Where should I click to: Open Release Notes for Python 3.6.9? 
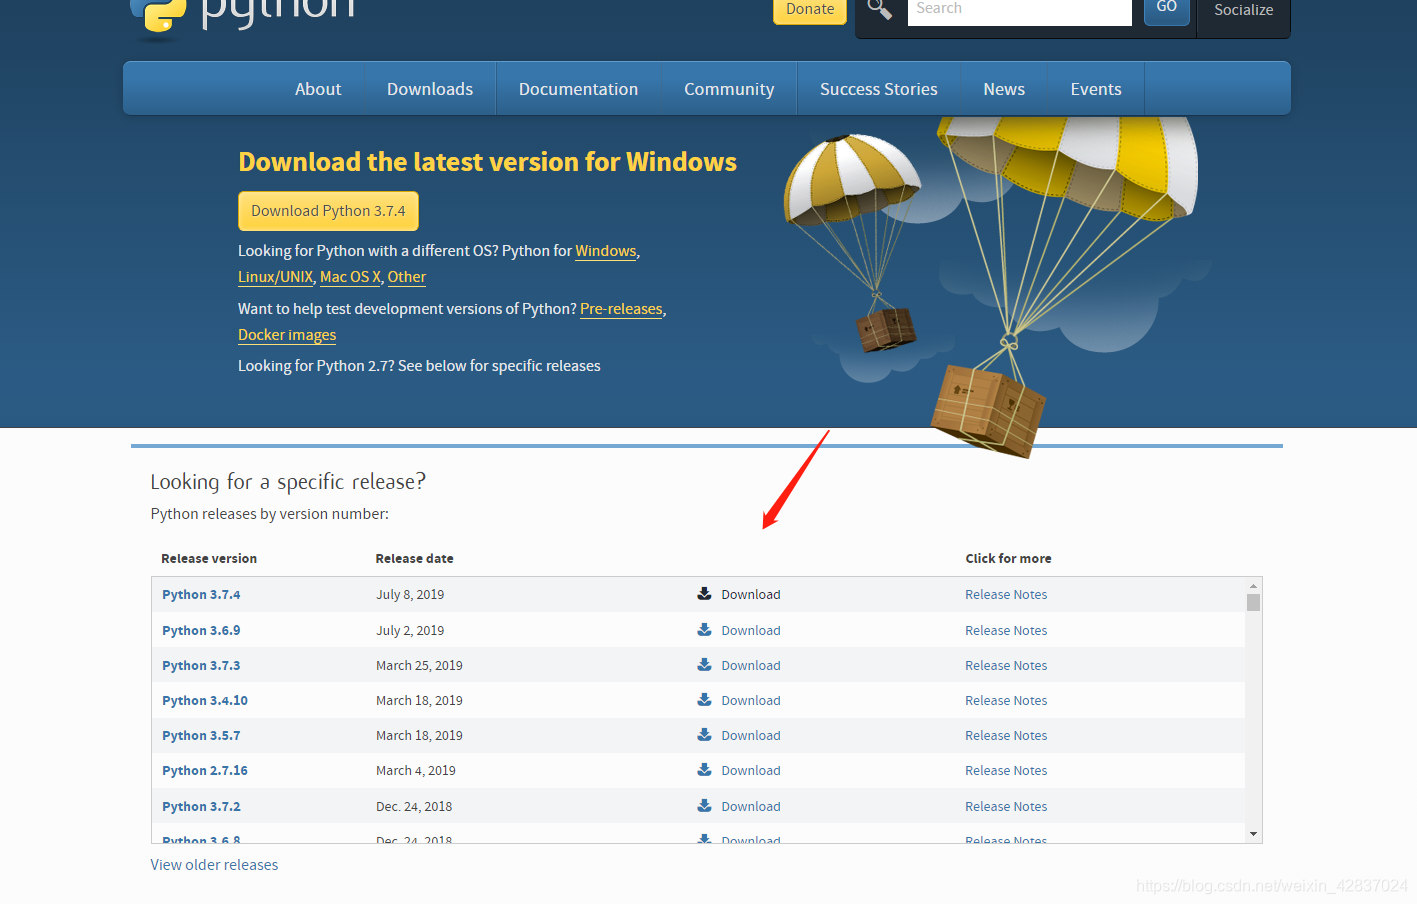click(1006, 630)
